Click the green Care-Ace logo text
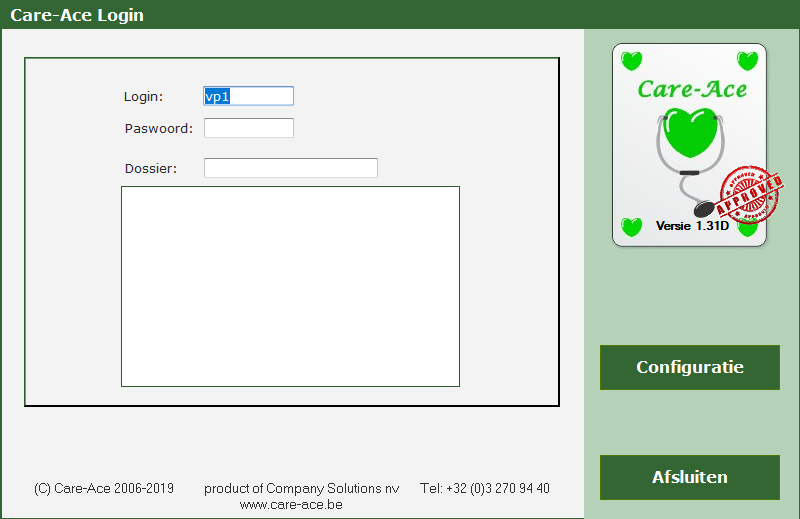This screenshot has width=800, height=519. [x=692, y=89]
